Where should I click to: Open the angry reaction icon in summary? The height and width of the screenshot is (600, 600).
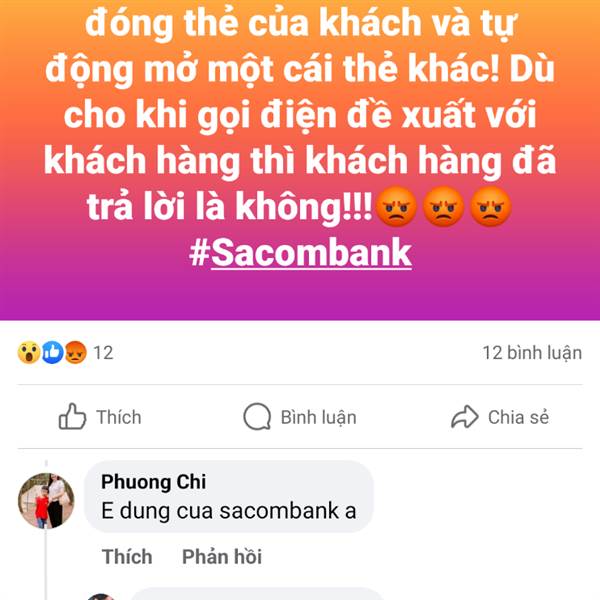tap(76, 352)
